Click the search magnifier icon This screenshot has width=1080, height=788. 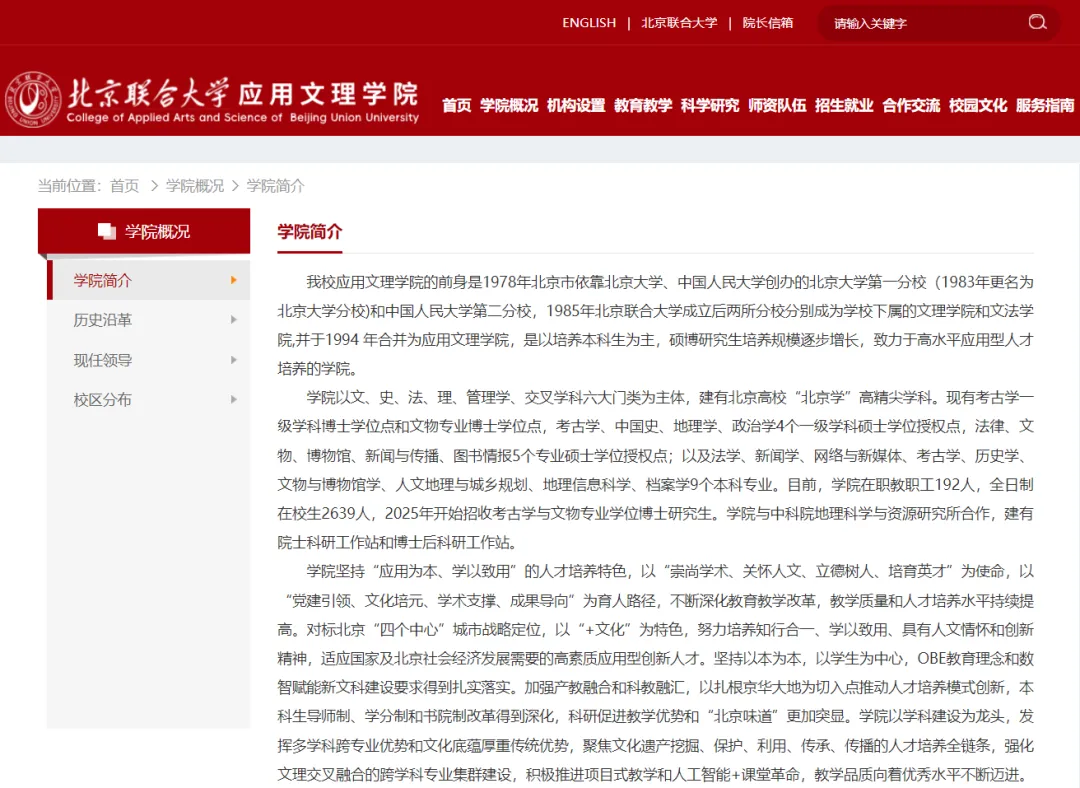pos(1037,23)
